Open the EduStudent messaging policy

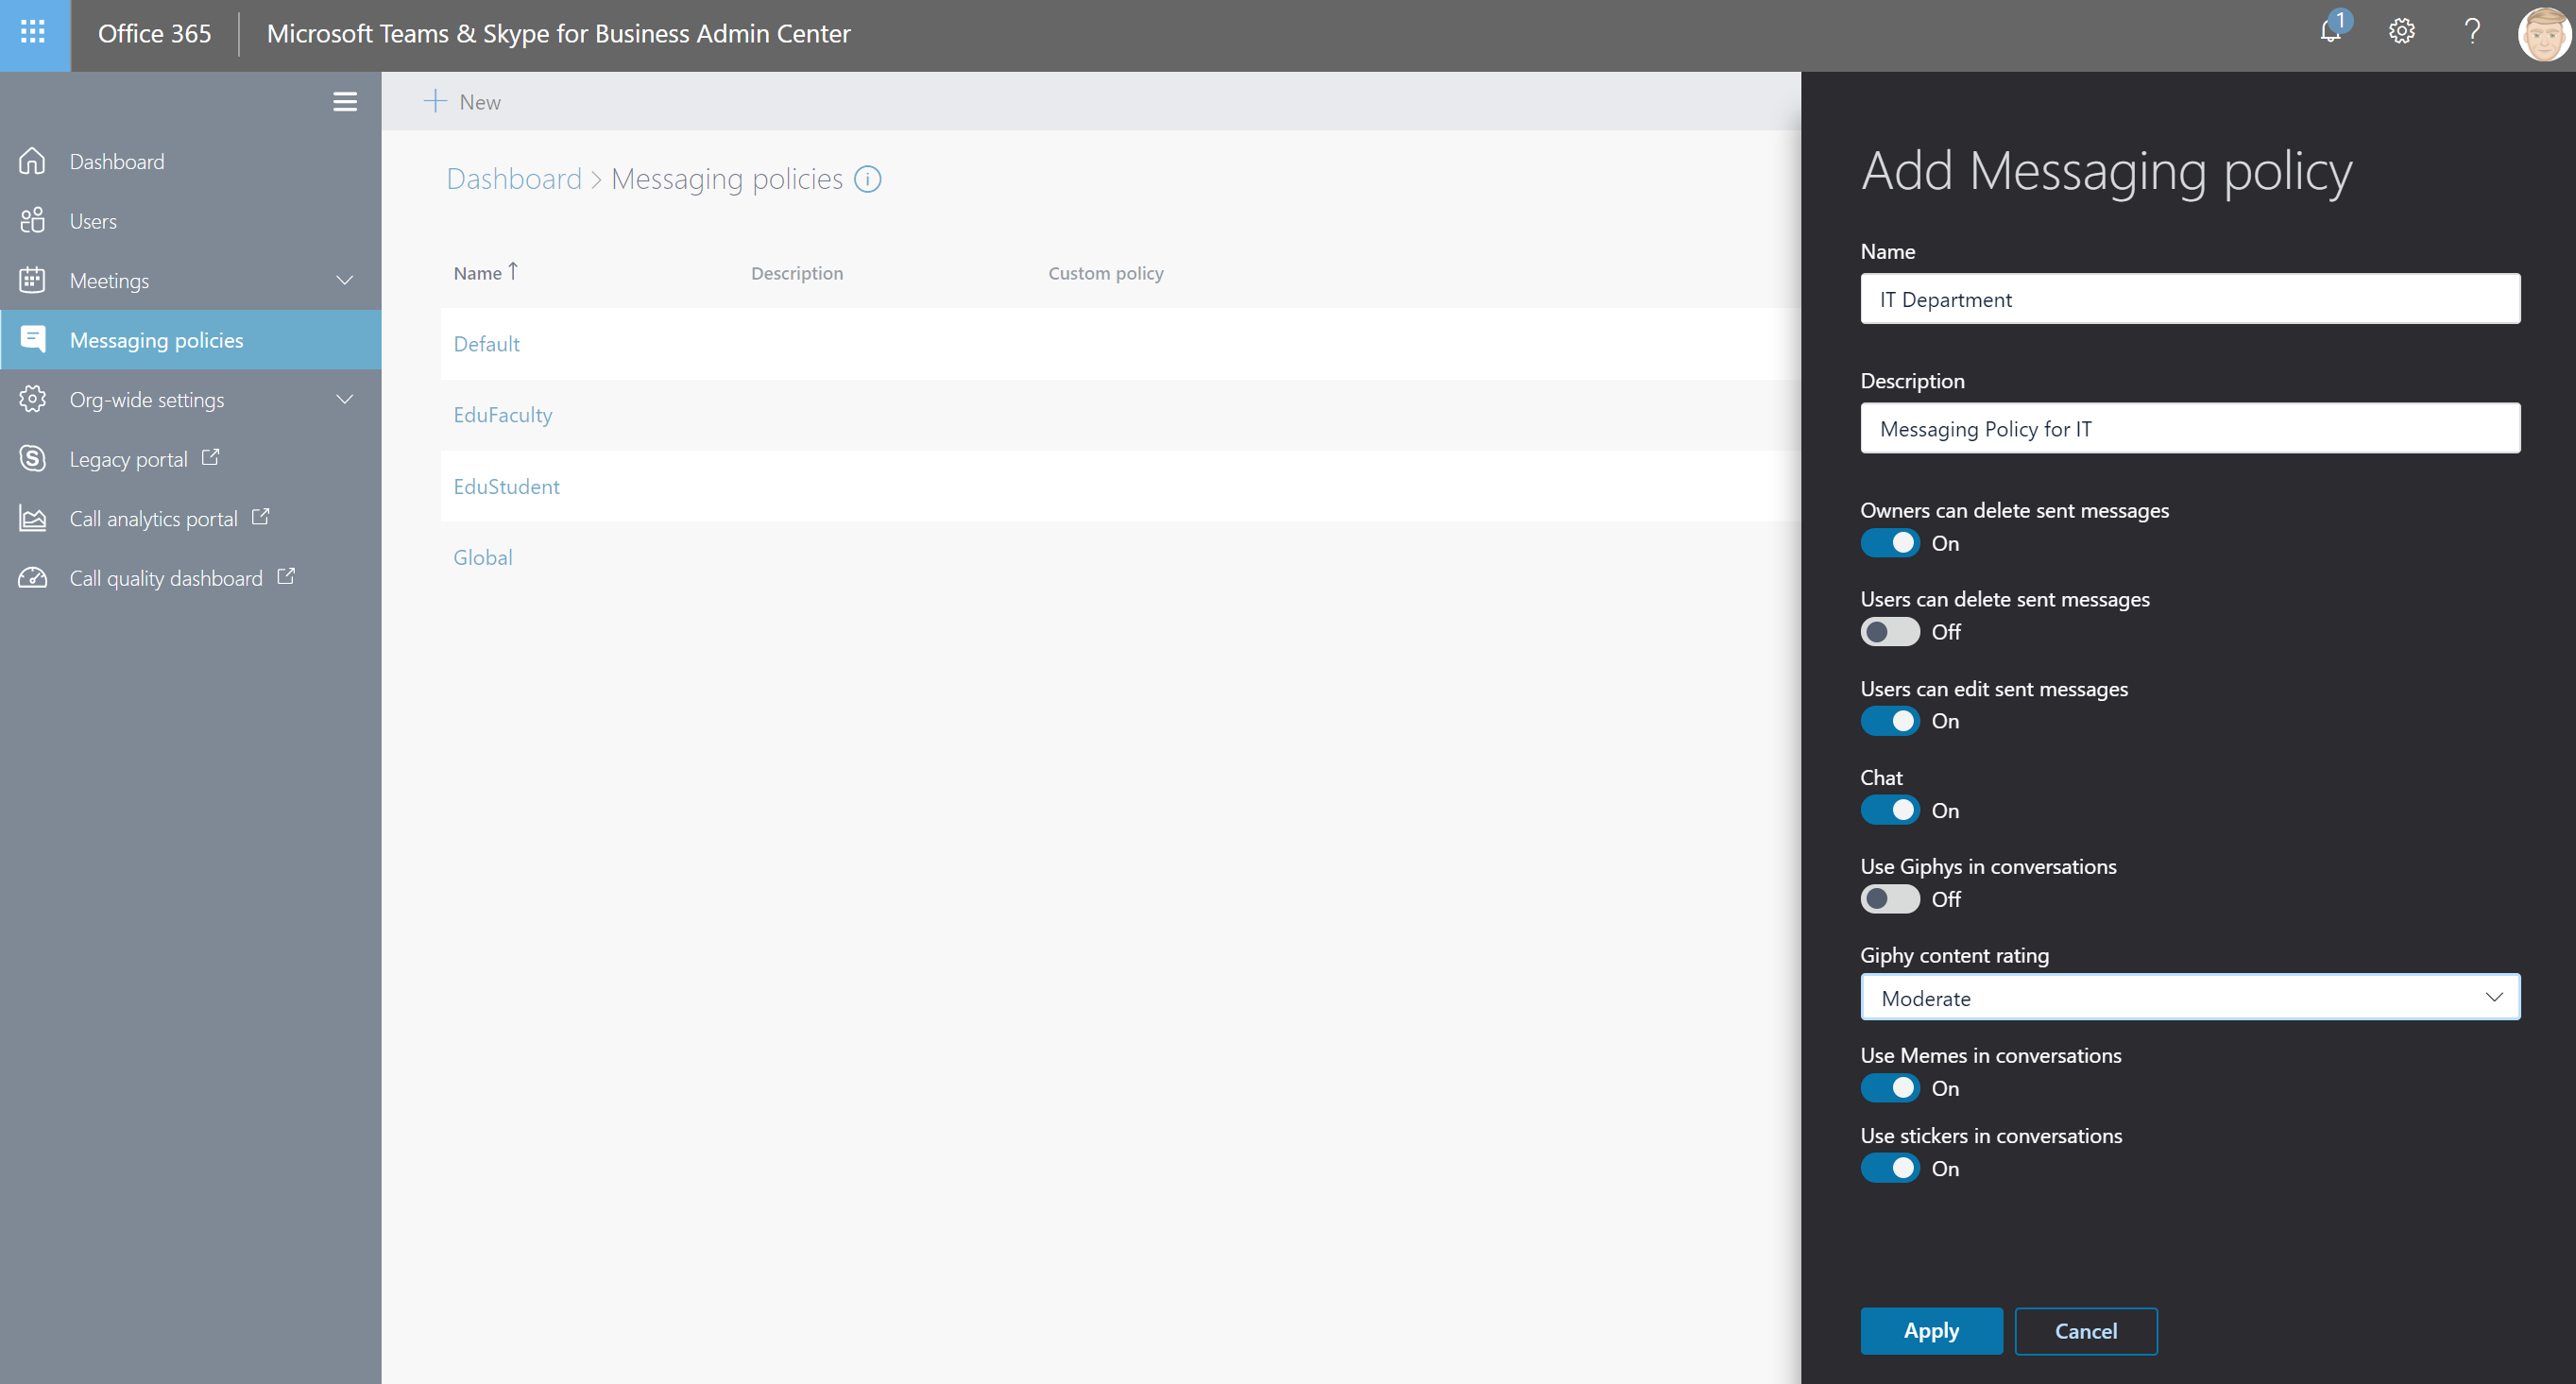[506, 486]
